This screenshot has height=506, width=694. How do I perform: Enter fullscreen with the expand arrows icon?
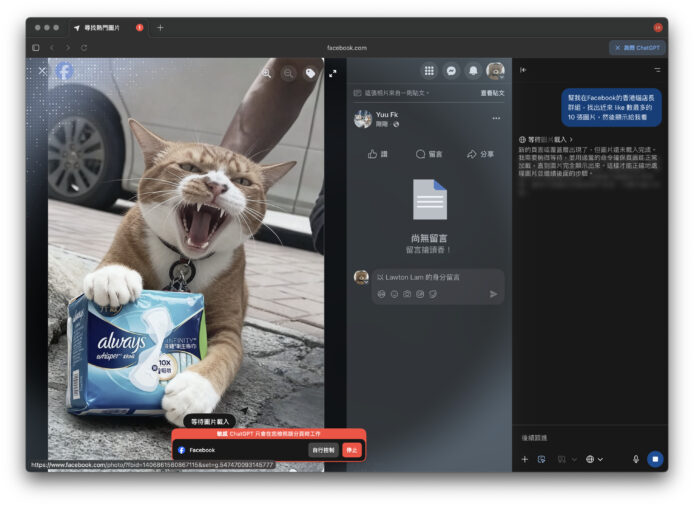pyautogui.click(x=333, y=73)
